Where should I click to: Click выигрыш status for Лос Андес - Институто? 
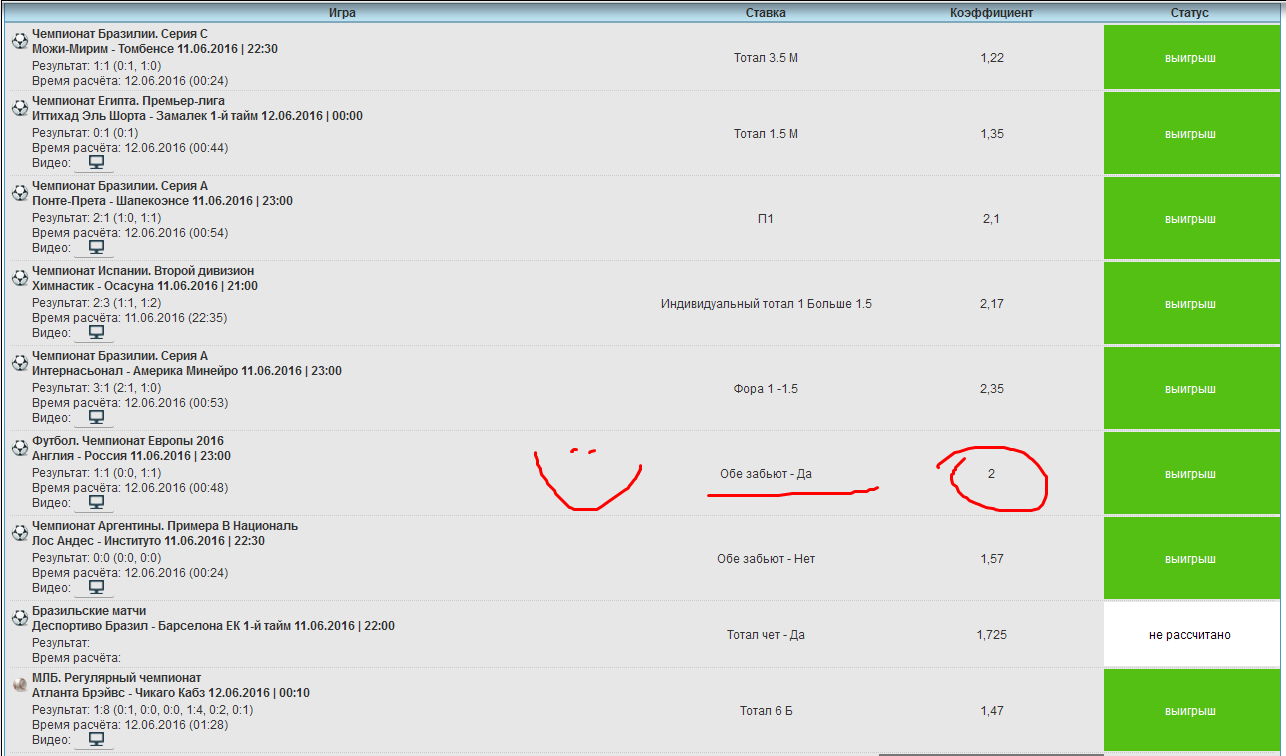coord(1191,558)
